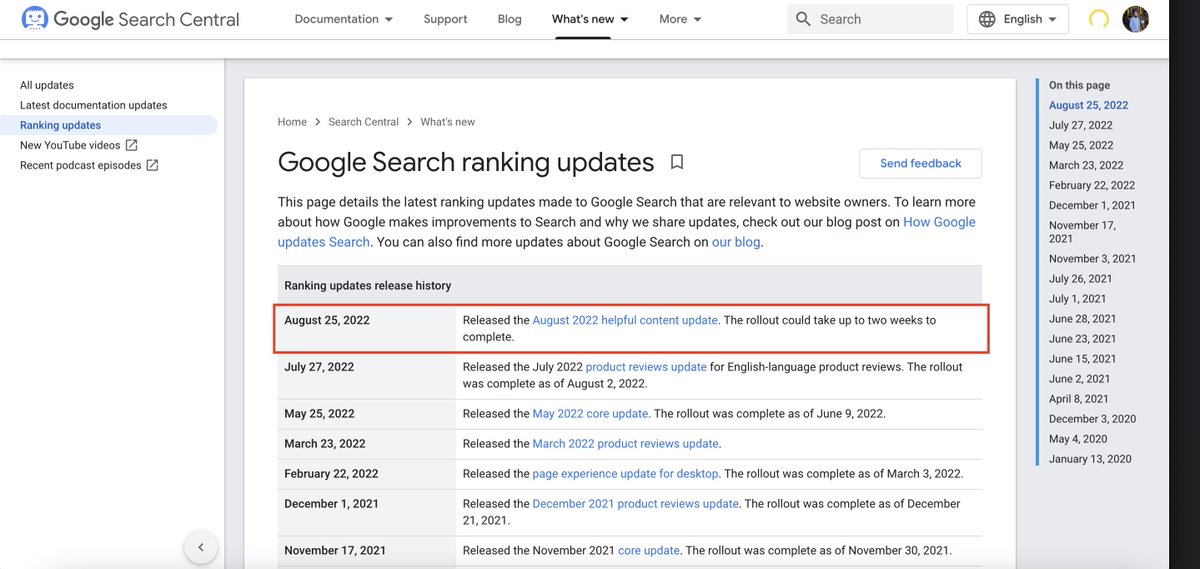Viewport: 1200px width, 569px height.
Task: Open the What's new breadcrumb
Action: tap(448, 122)
